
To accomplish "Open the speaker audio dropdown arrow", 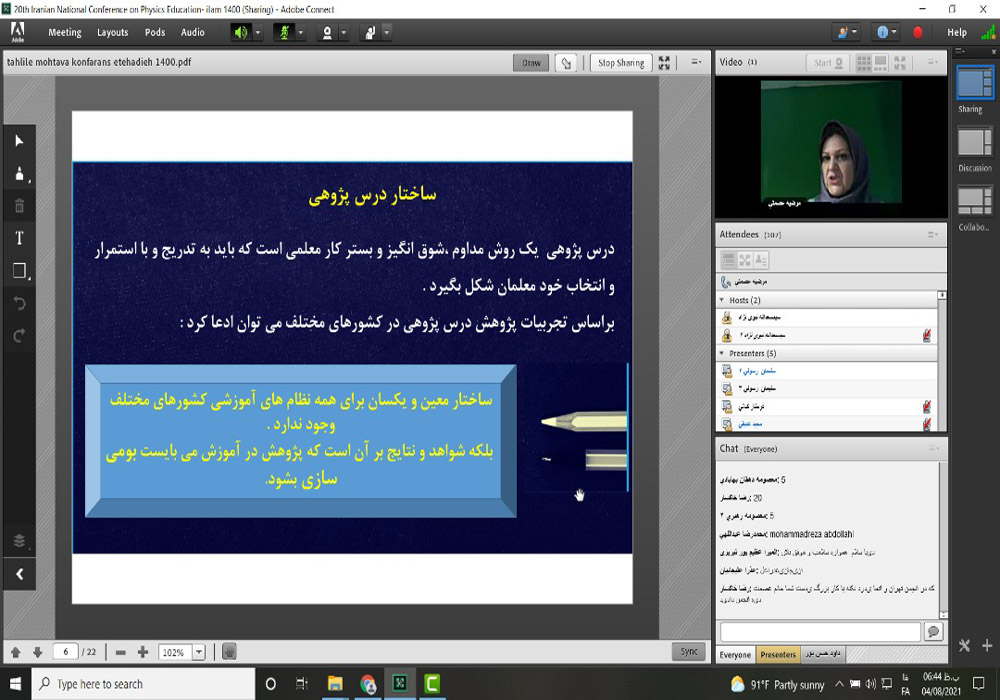I will tap(258, 32).
